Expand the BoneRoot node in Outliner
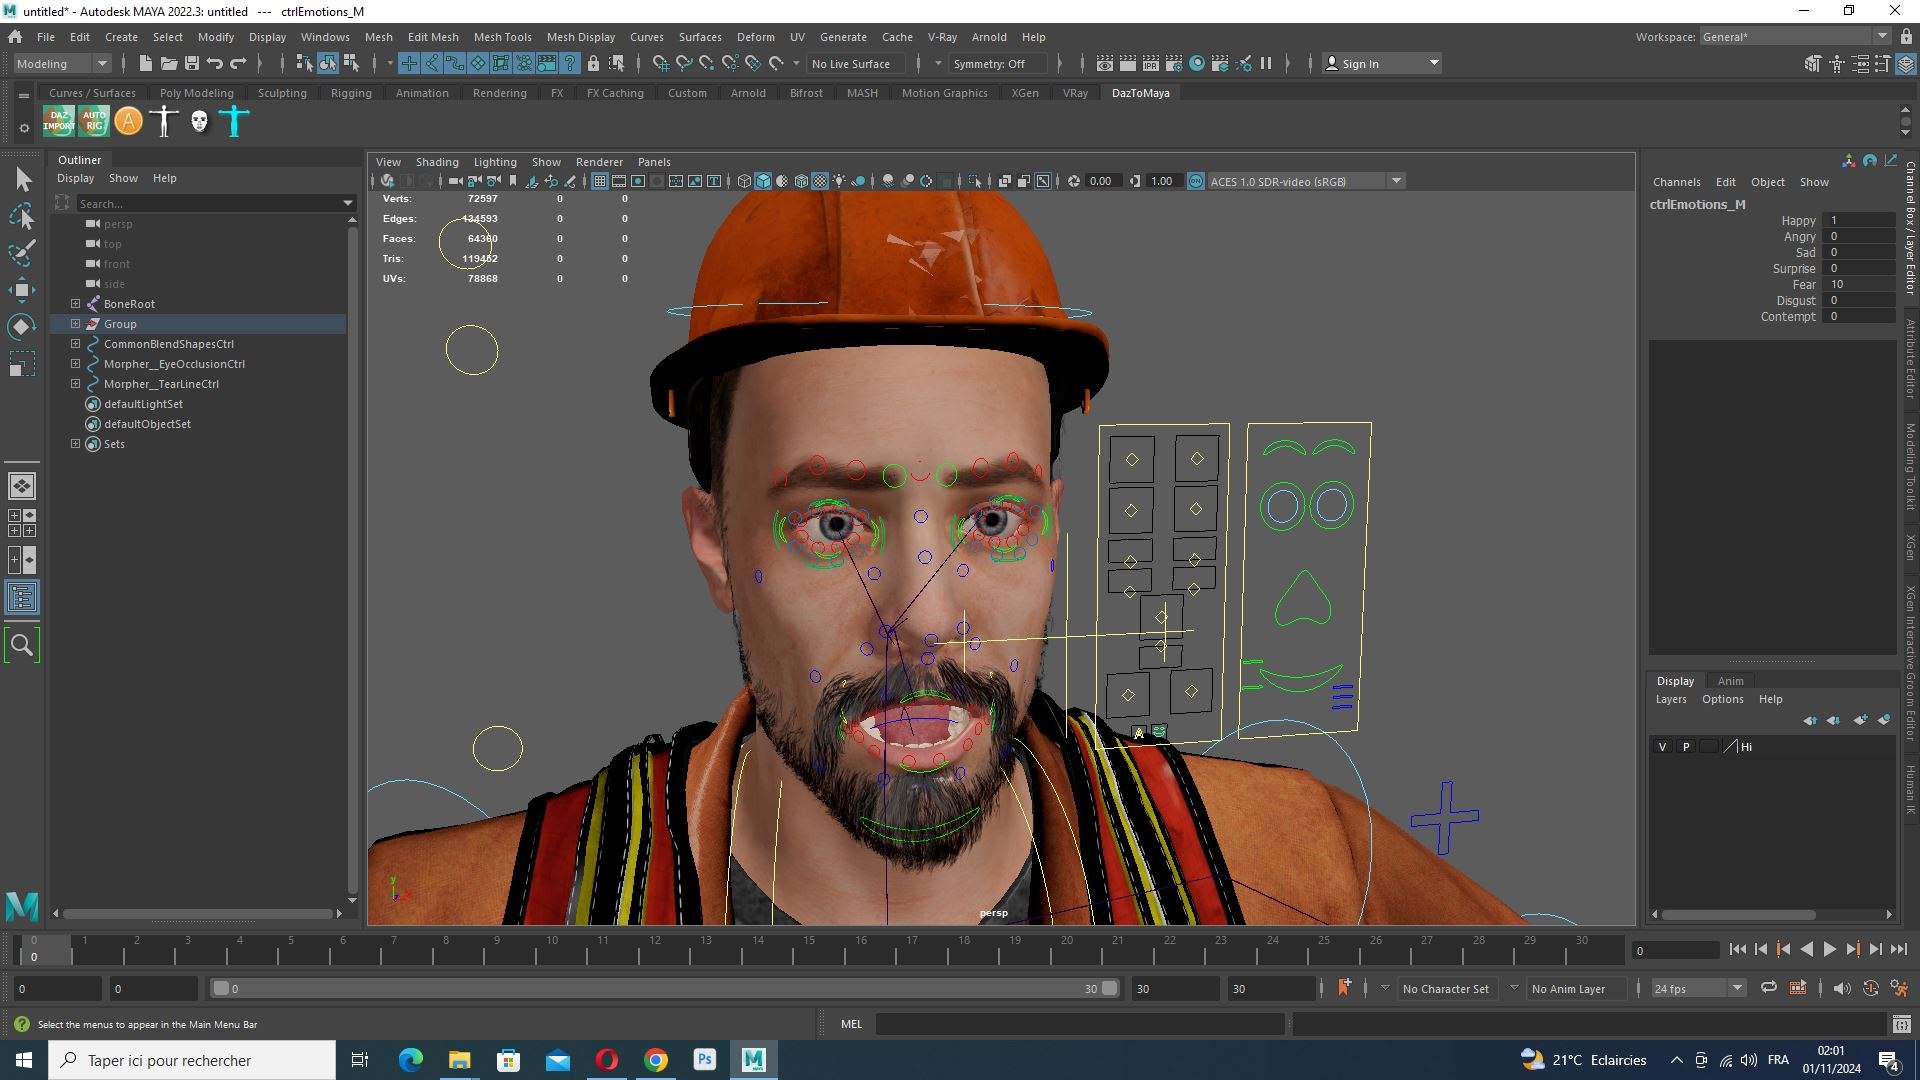The height and width of the screenshot is (1080, 1920). [x=75, y=304]
